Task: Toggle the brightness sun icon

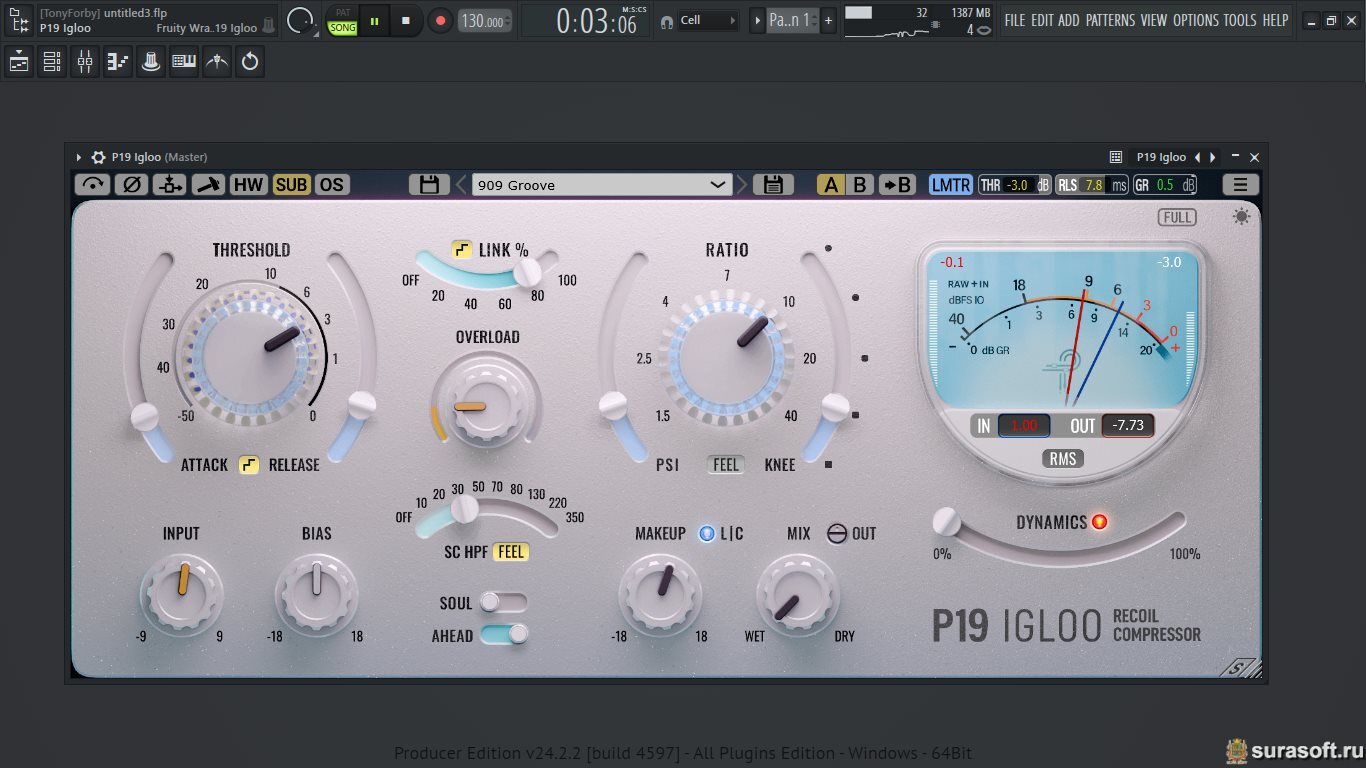Action: pyautogui.click(x=1242, y=217)
